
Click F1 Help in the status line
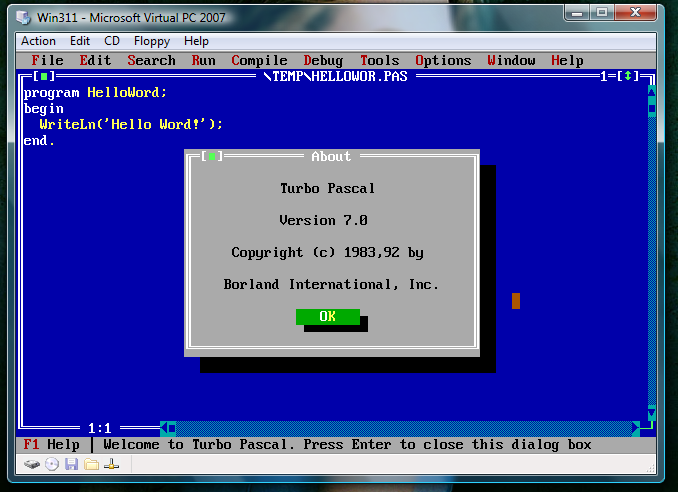tap(51, 444)
